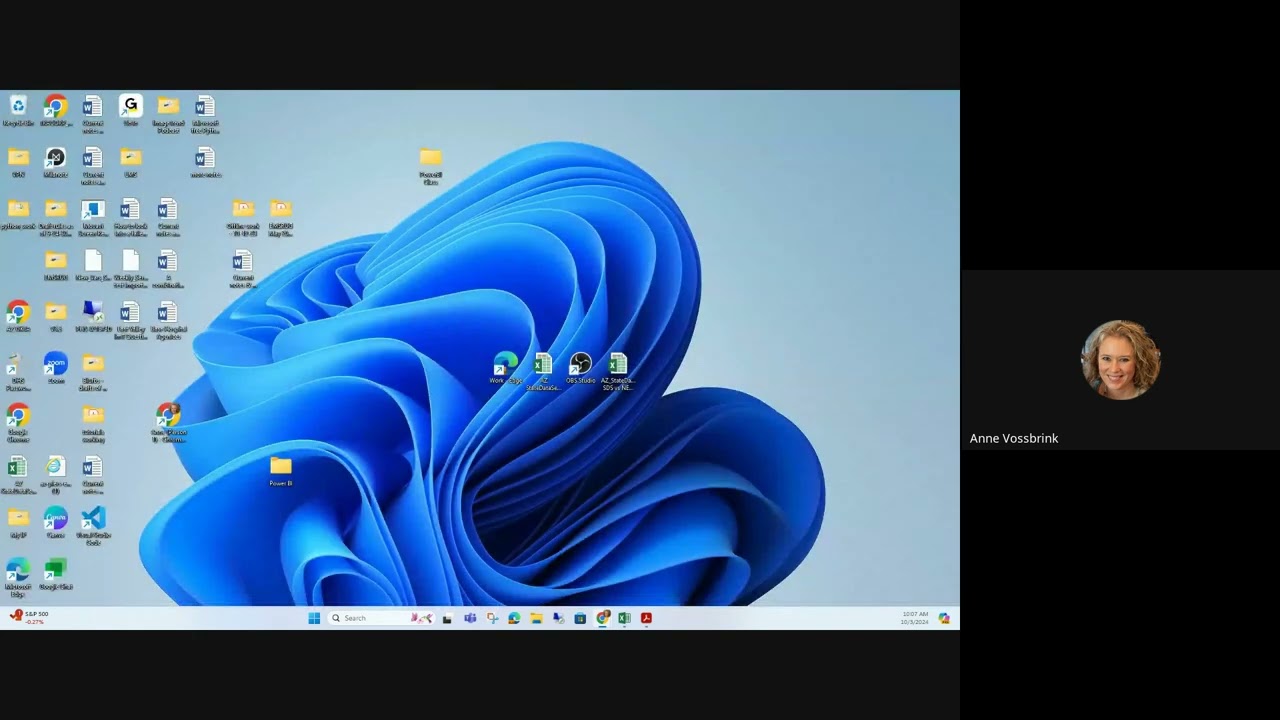The image size is (1280, 720).
Task: Open File Explorer from the taskbar
Action: 536,618
